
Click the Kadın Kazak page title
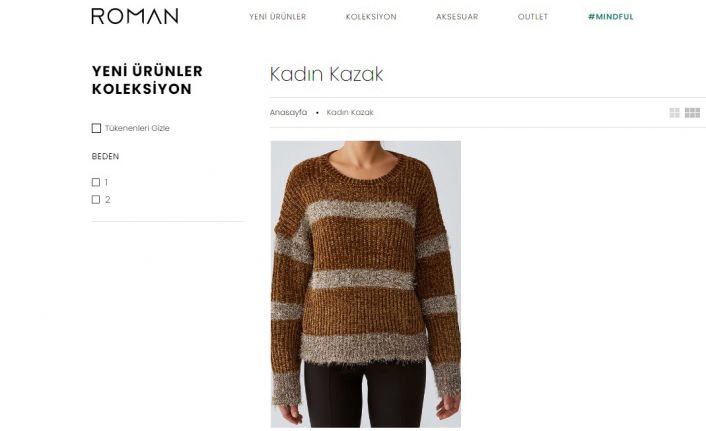click(x=326, y=74)
